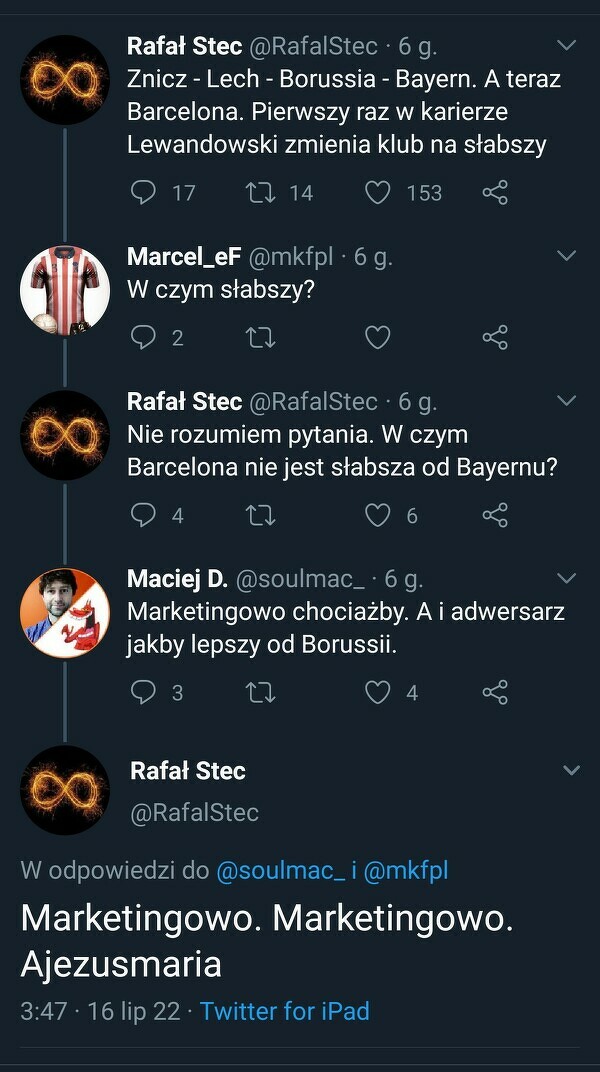The height and width of the screenshot is (1072, 600).
Task: Open the 'Twitter for iPad' source link
Action: point(285,1011)
